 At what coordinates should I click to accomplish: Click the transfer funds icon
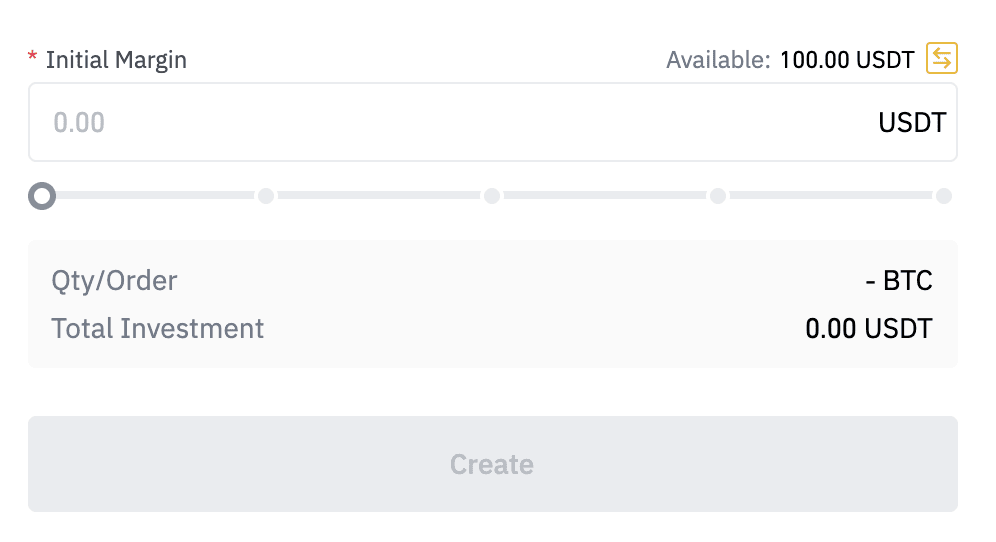942,59
